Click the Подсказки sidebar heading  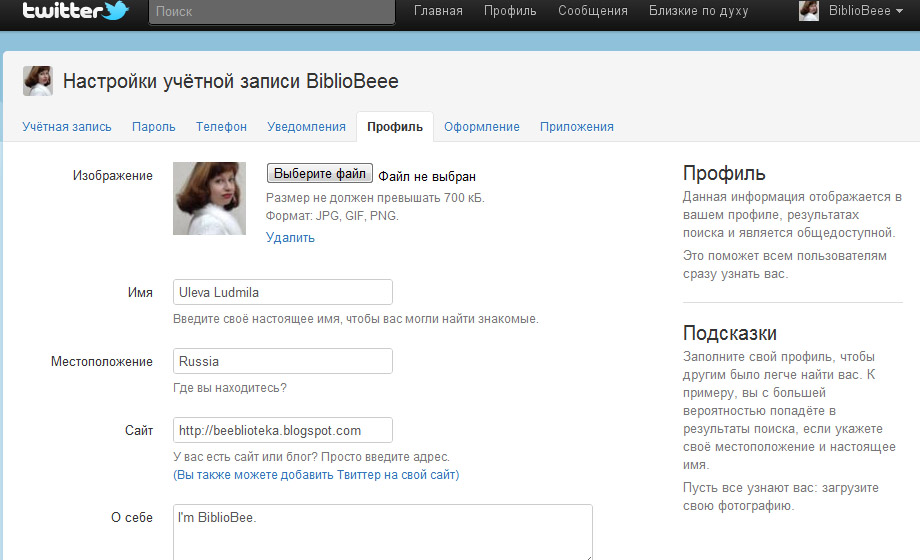pyautogui.click(x=729, y=333)
